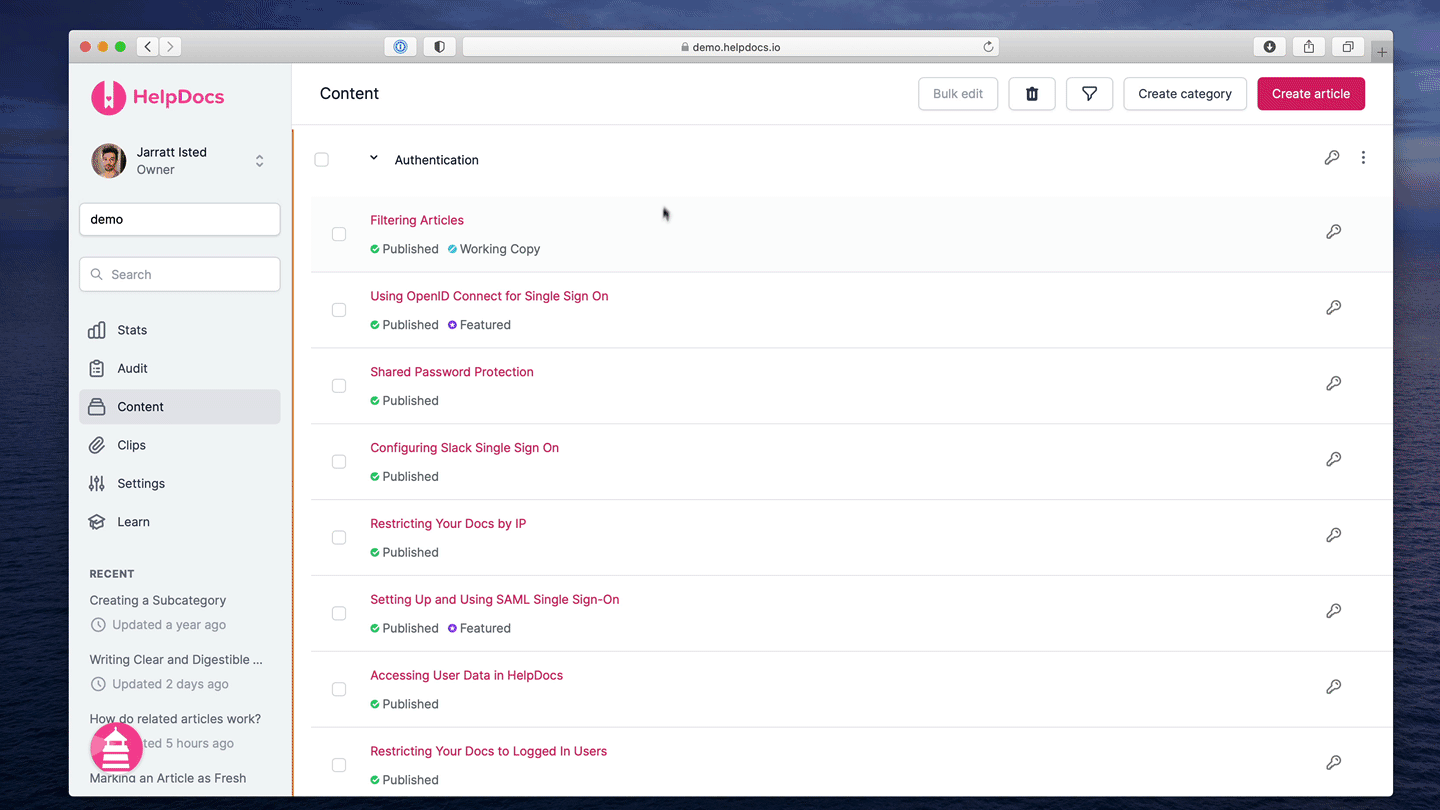Open the Audit page
Image resolution: width=1440 pixels, height=810 pixels.
click(180, 368)
